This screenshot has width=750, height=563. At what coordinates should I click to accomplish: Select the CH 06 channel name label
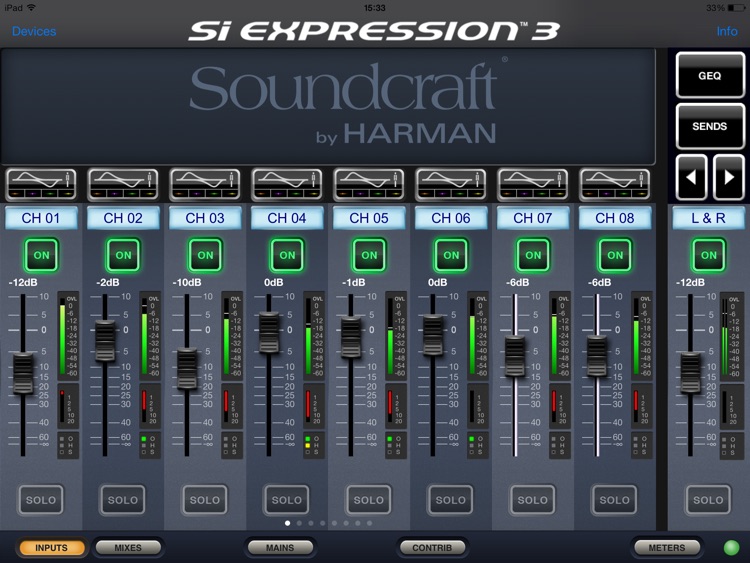click(x=451, y=218)
